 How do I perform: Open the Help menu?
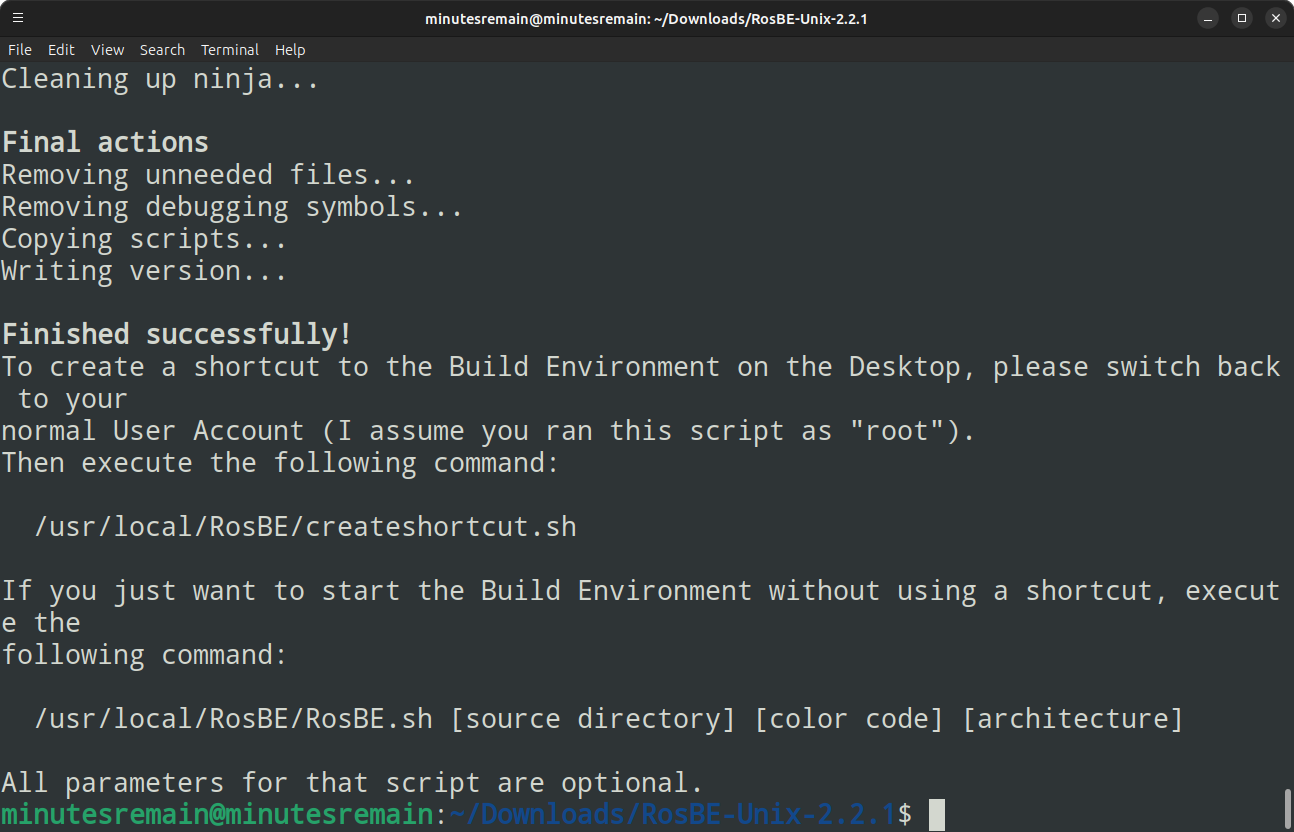tap(290, 50)
